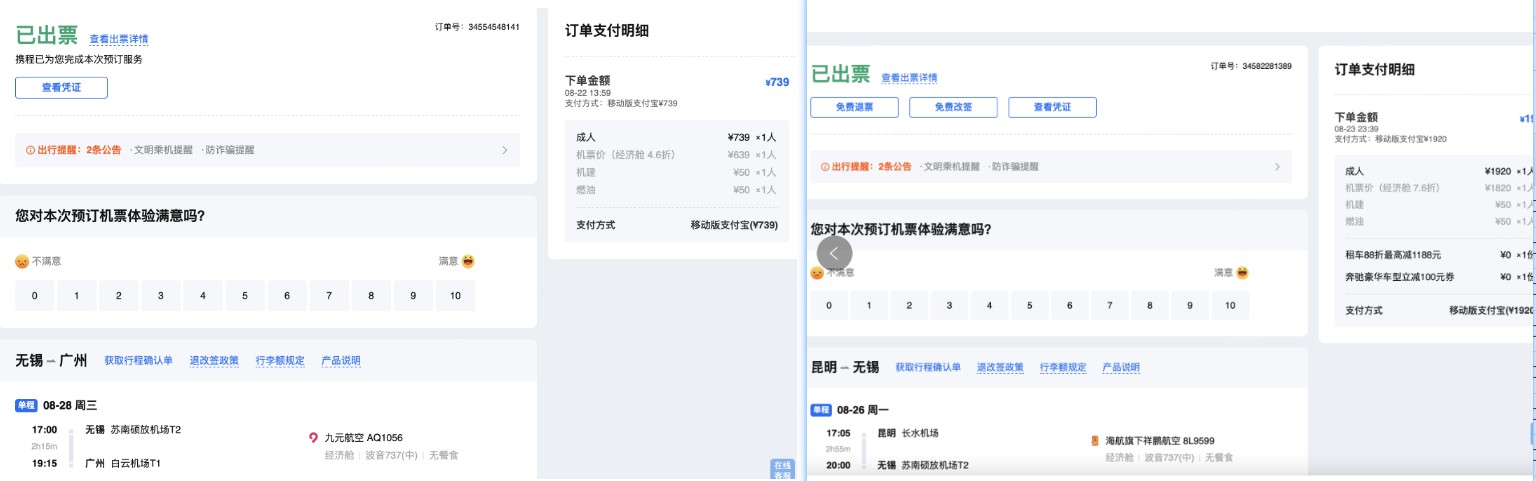1536x481 pixels.
Task: Click the 海航旗下祥鹏航空 airline logo icon
Action: point(1095,440)
